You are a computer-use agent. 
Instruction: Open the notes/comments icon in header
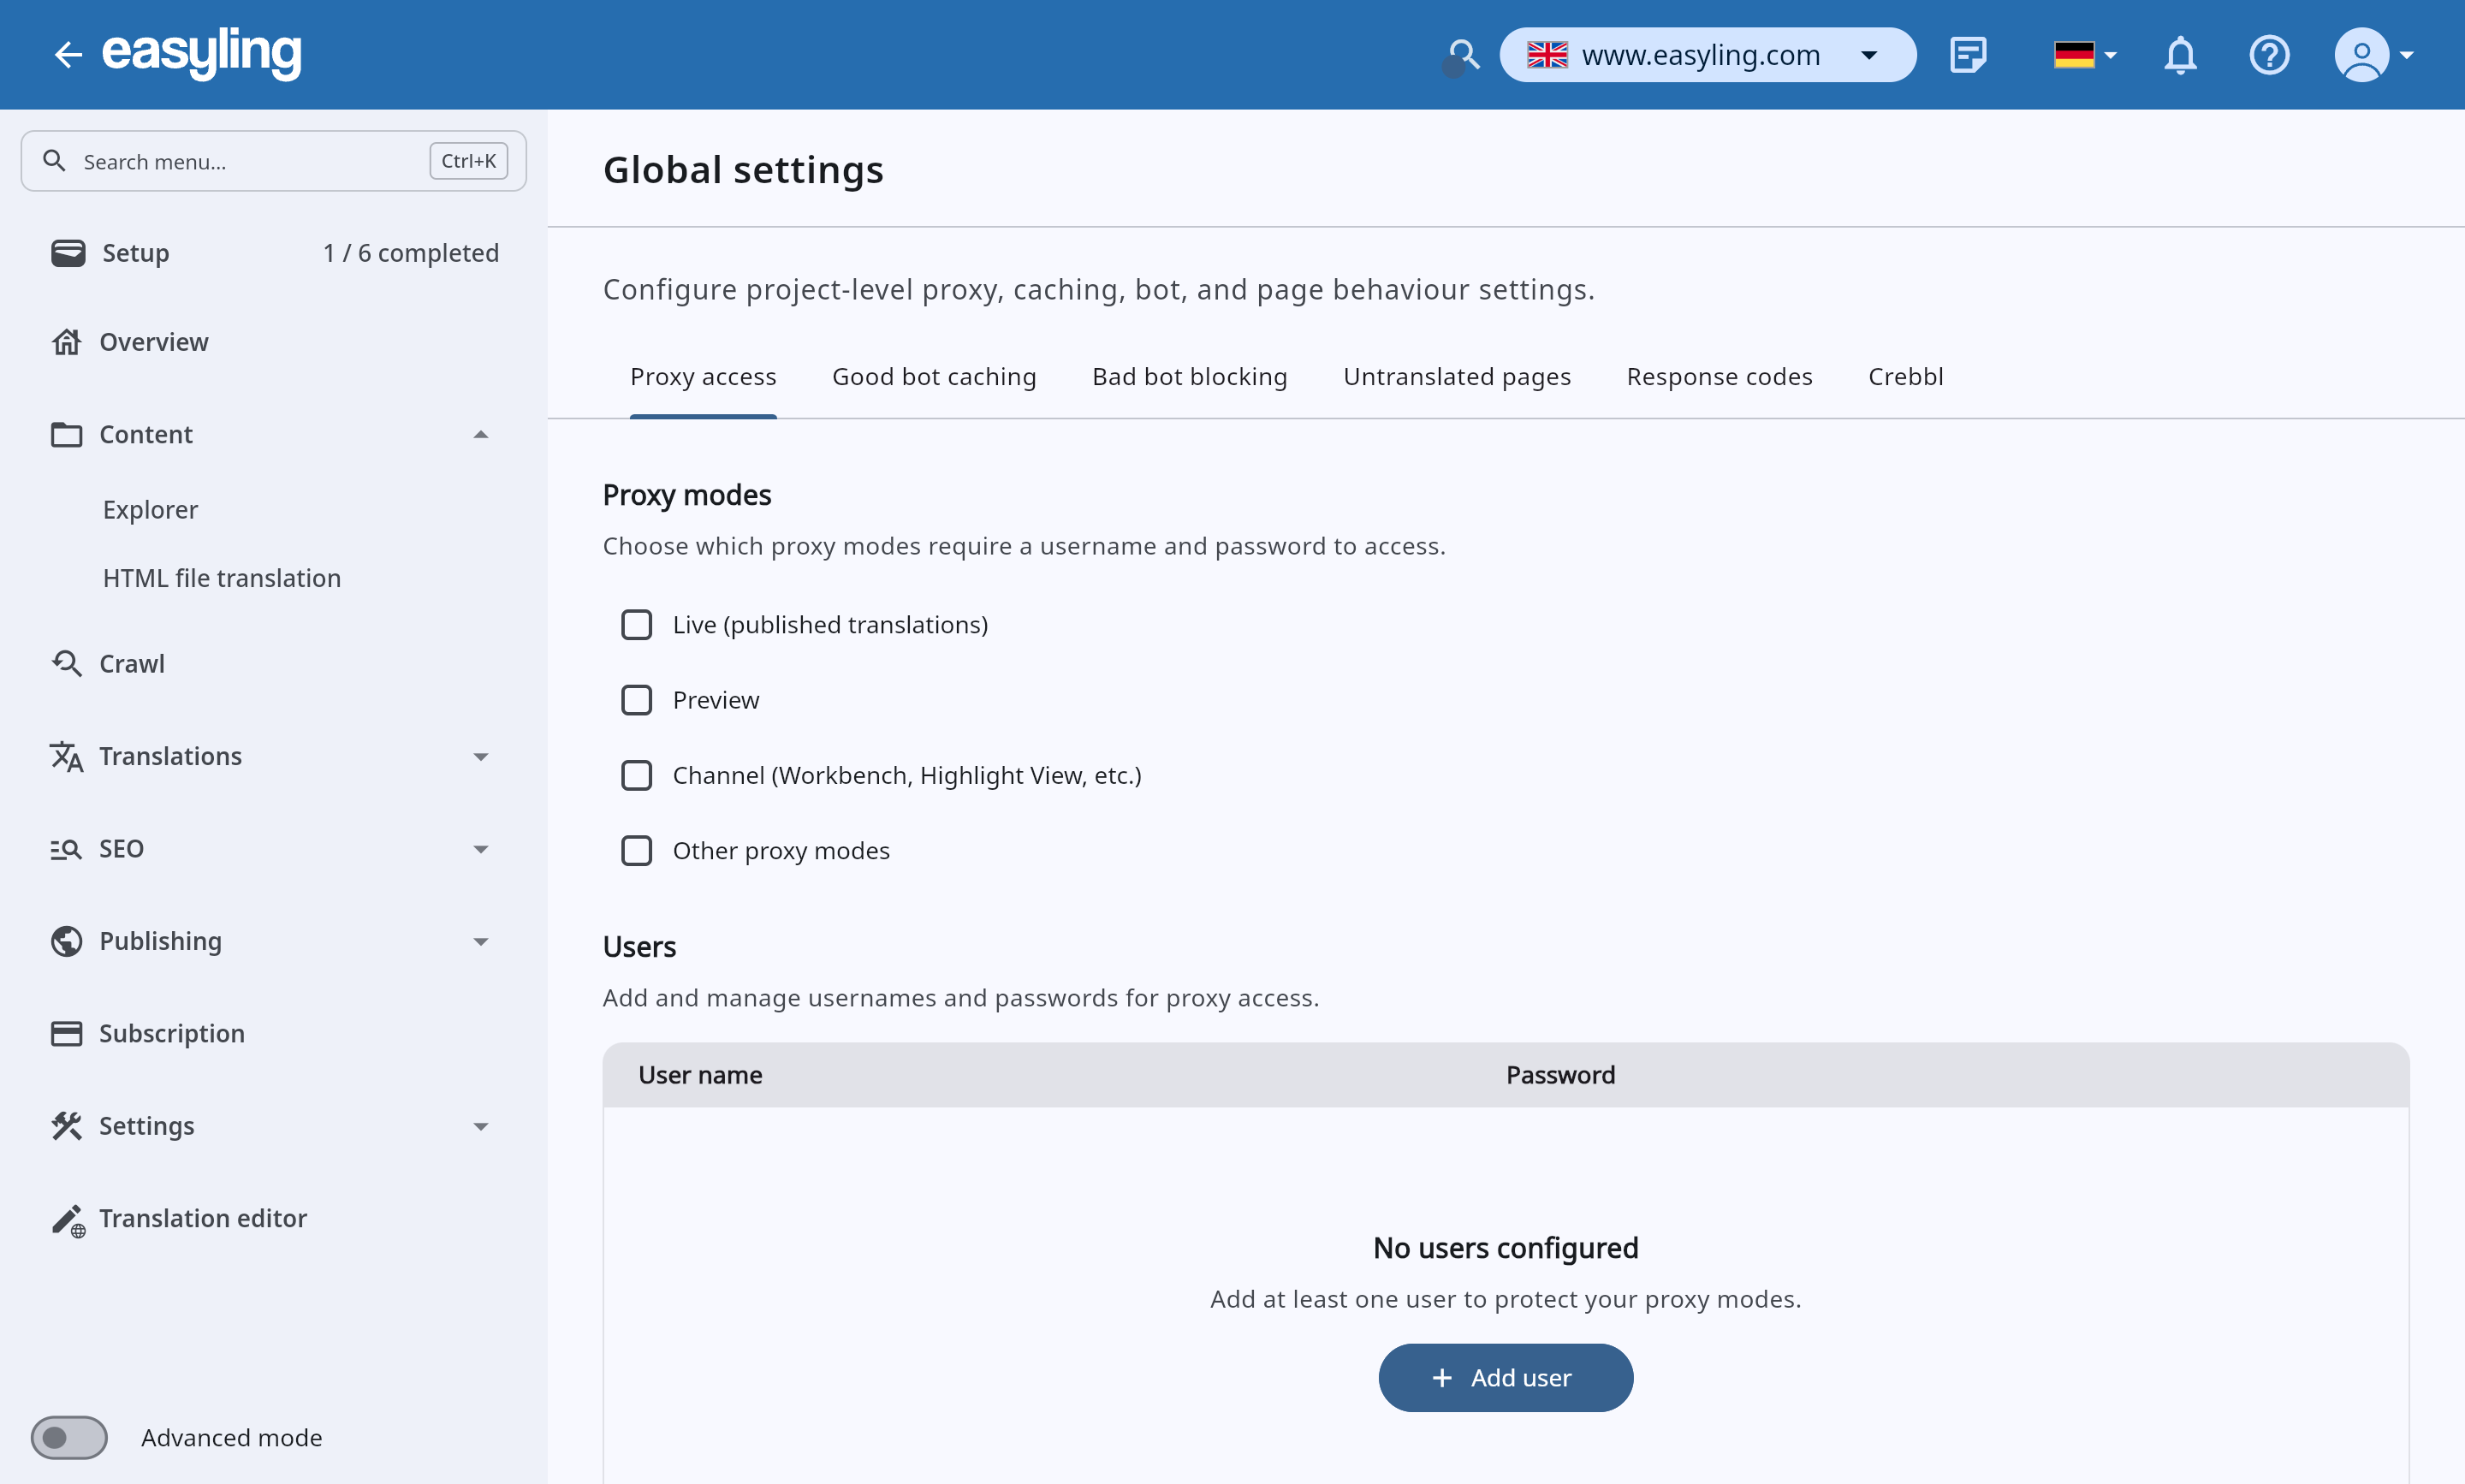(x=1968, y=54)
